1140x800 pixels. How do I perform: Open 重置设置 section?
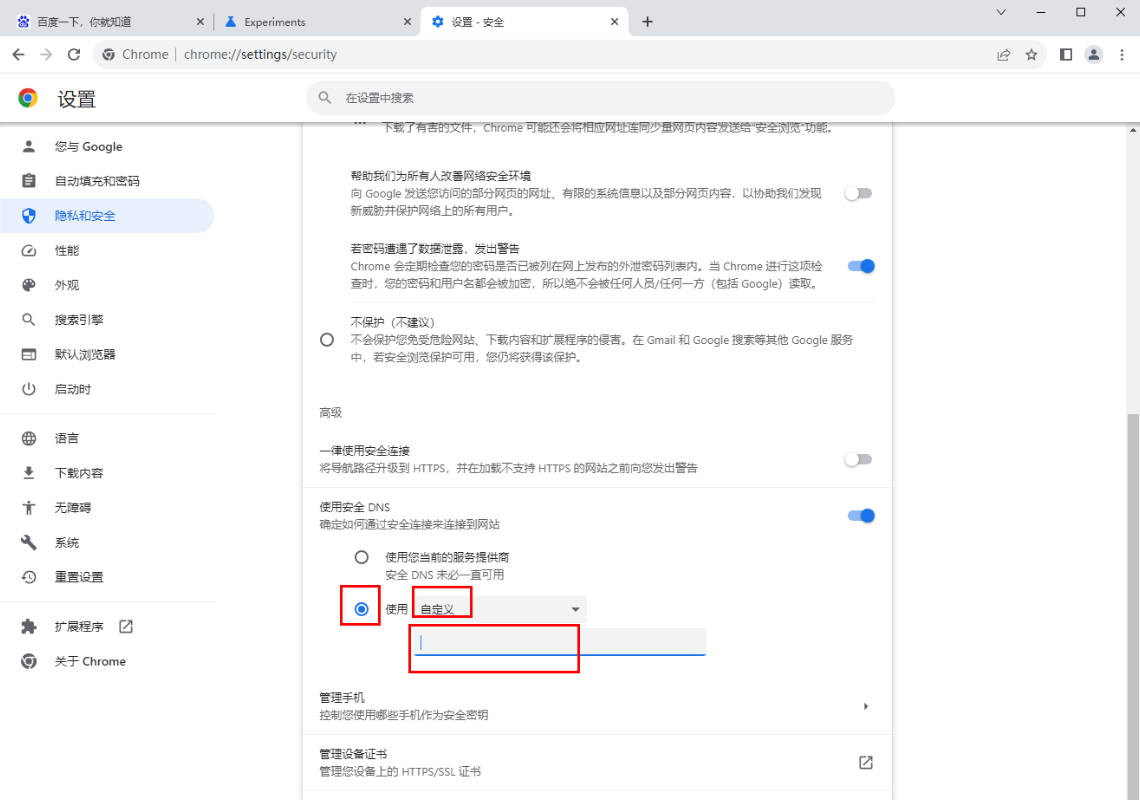(x=108, y=577)
